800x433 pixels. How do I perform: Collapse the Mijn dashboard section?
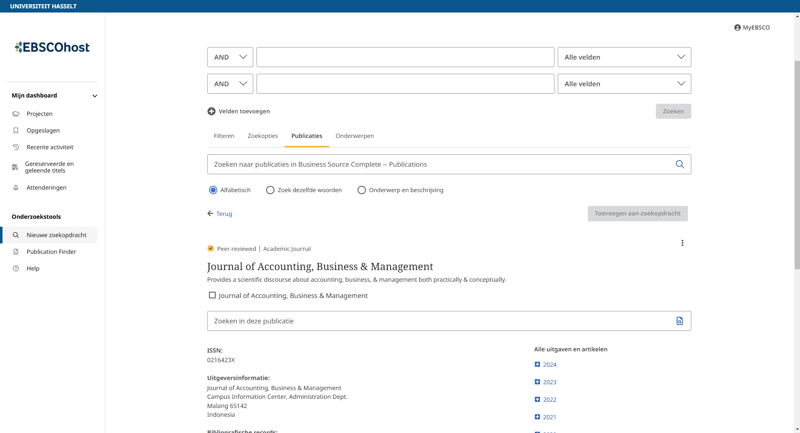click(x=94, y=96)
